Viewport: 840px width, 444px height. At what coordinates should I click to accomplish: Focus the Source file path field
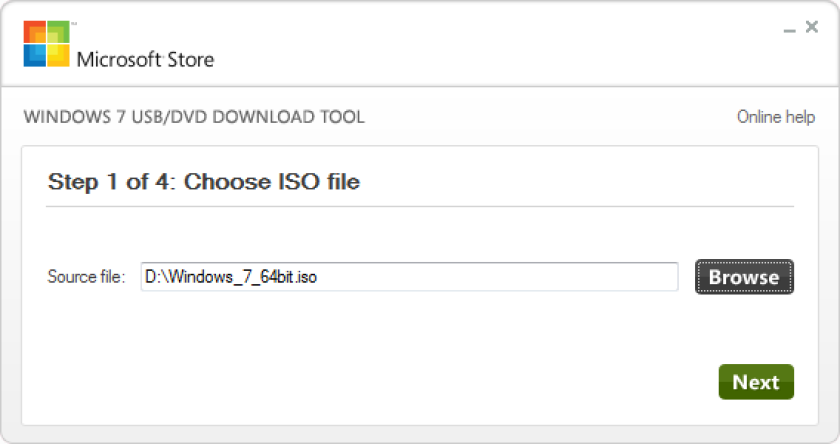pyautogui.click(x=409, y=277)
